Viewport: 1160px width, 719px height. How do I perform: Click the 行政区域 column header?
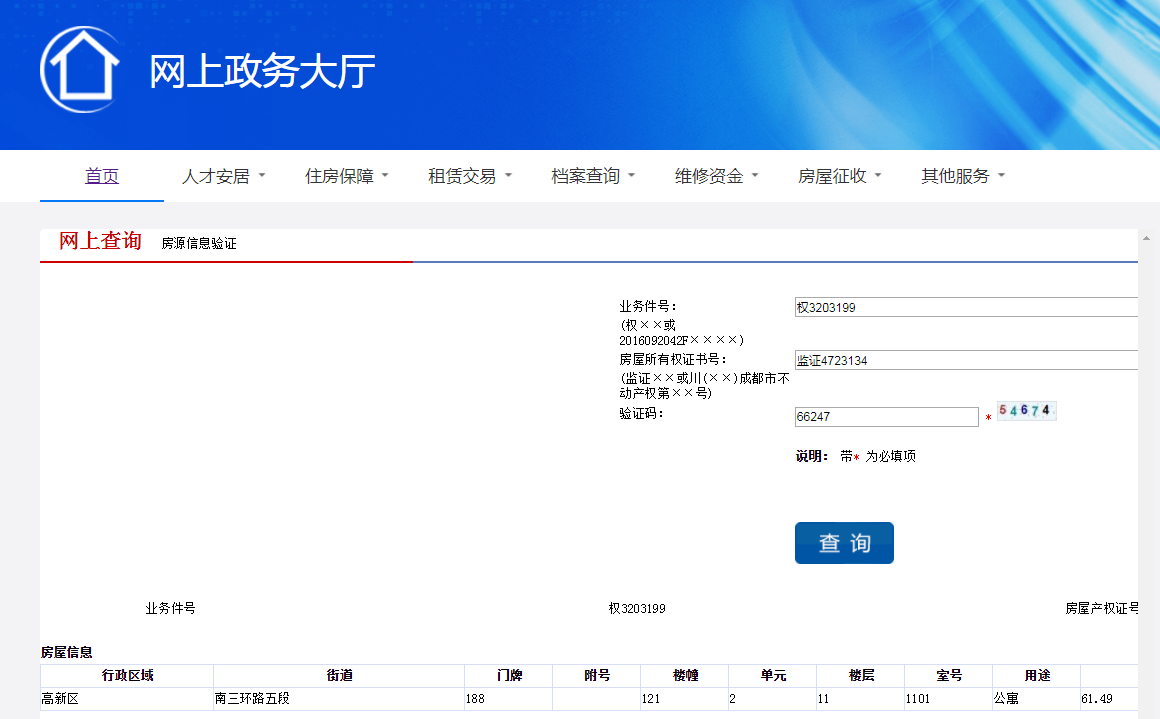[127, 676]
